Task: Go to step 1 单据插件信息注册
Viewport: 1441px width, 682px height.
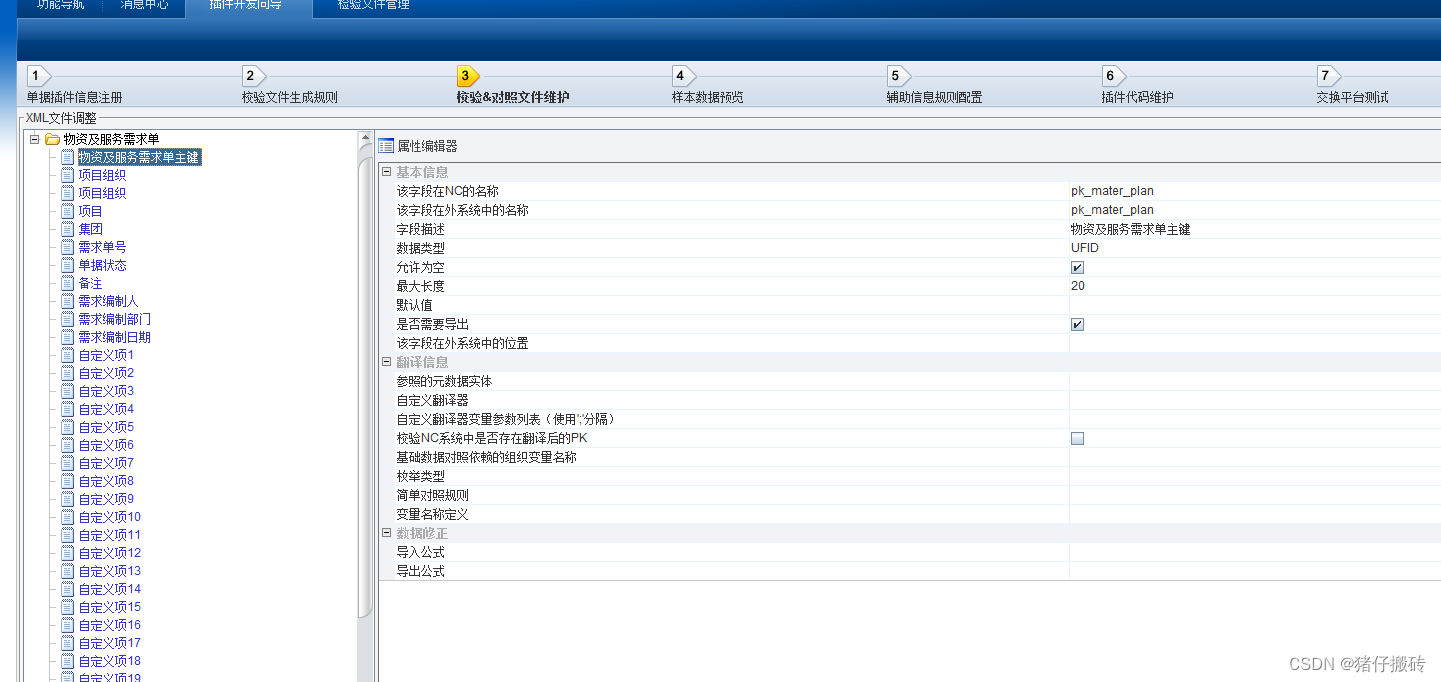Action: (x=37, y=75)
